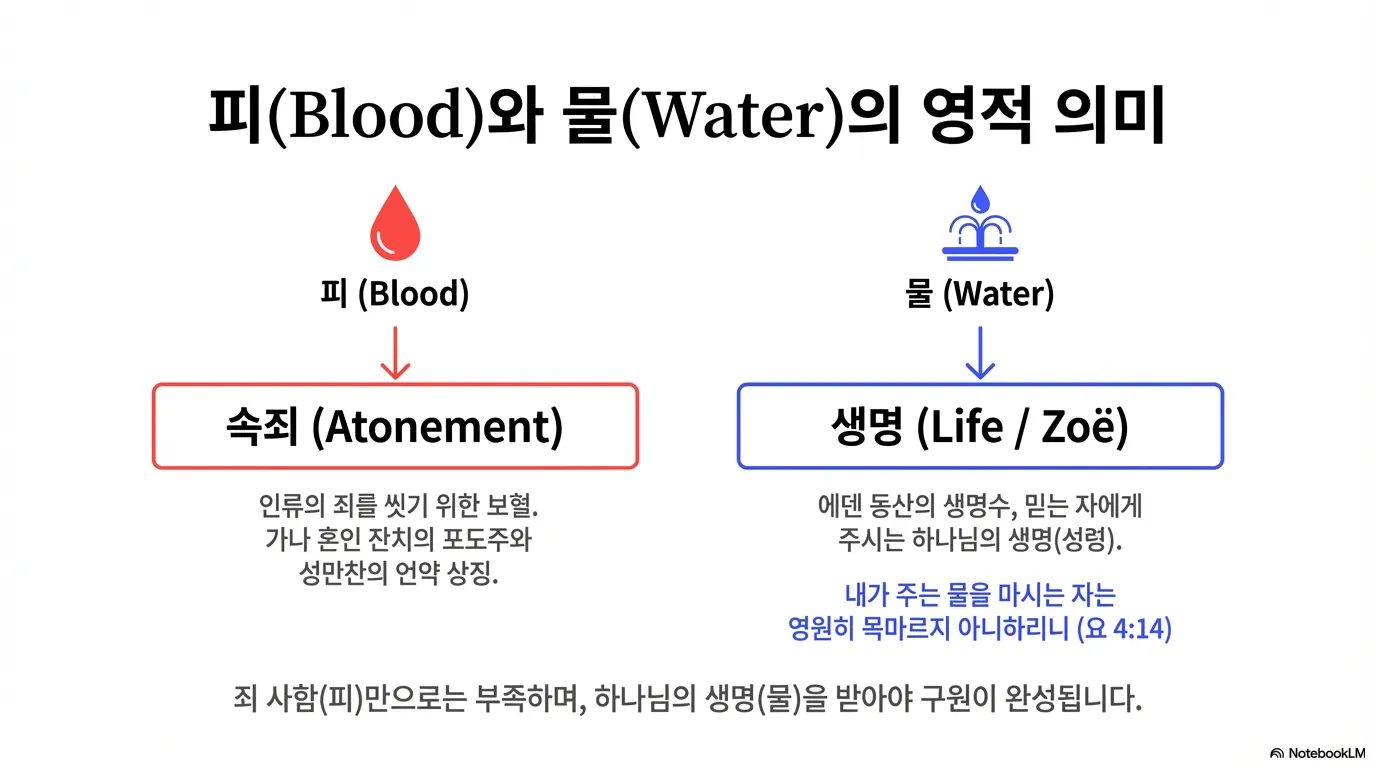
Task: Click the small droplet above the fountain
Action: tap(980, 195)
